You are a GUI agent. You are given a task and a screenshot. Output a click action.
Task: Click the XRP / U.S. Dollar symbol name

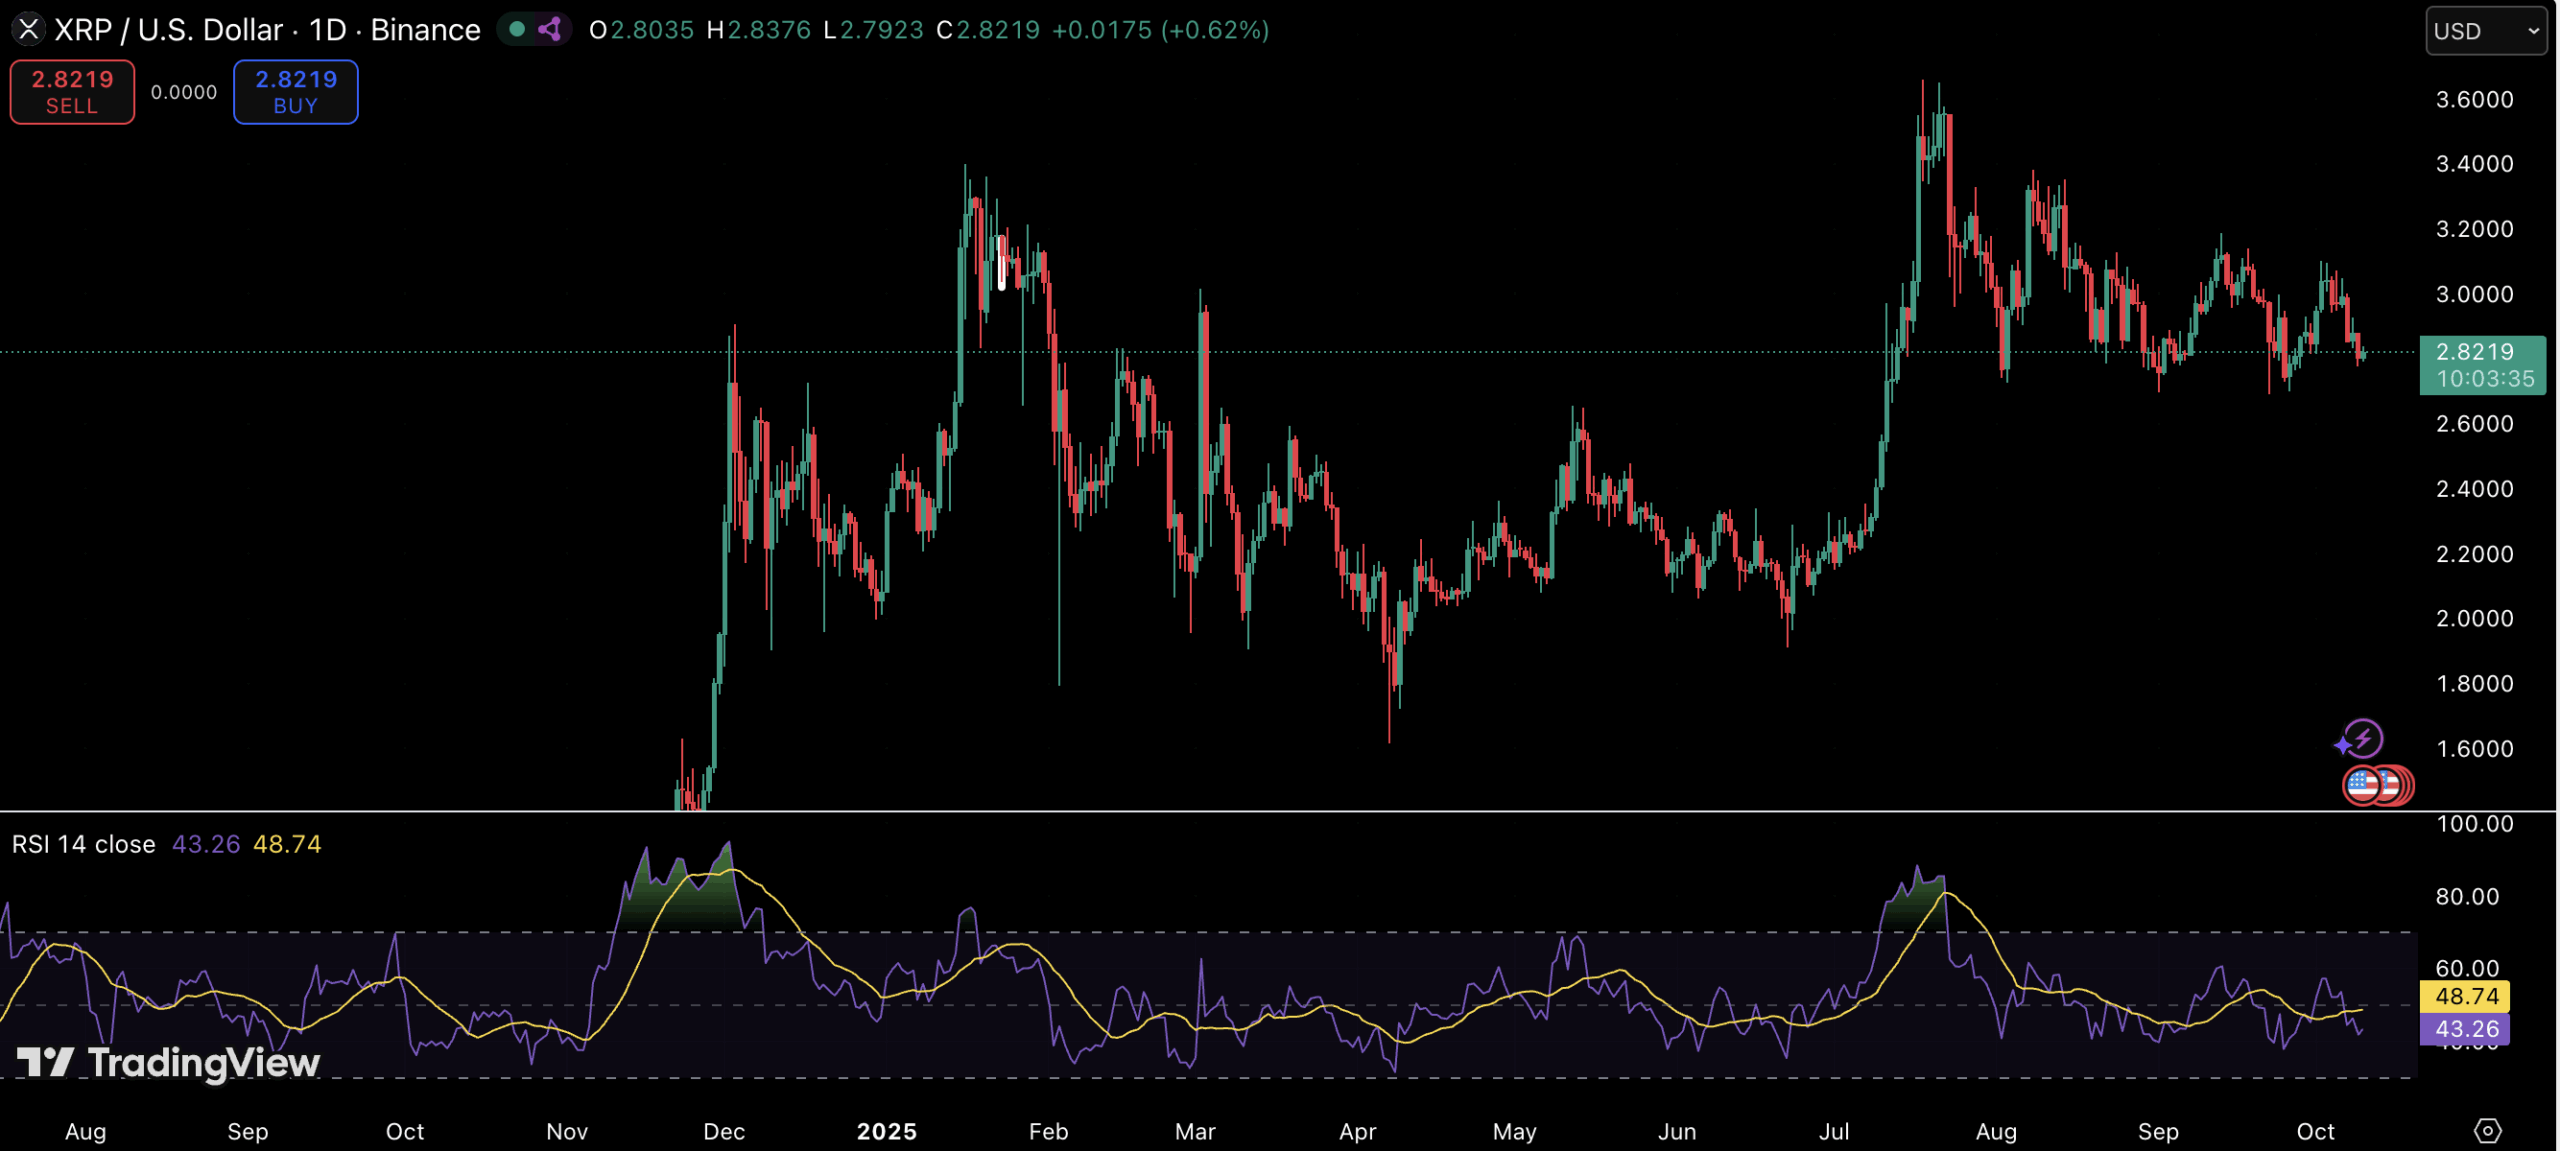point(168,30)
